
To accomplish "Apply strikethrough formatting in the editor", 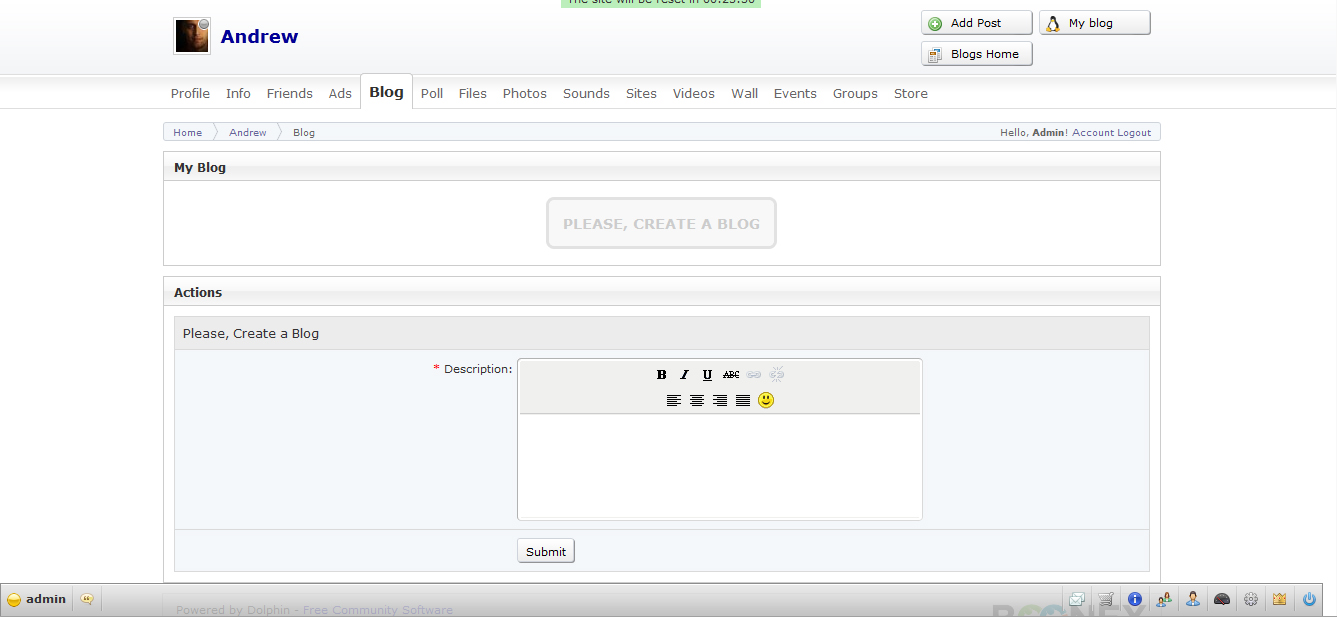I will click(731, 375).
